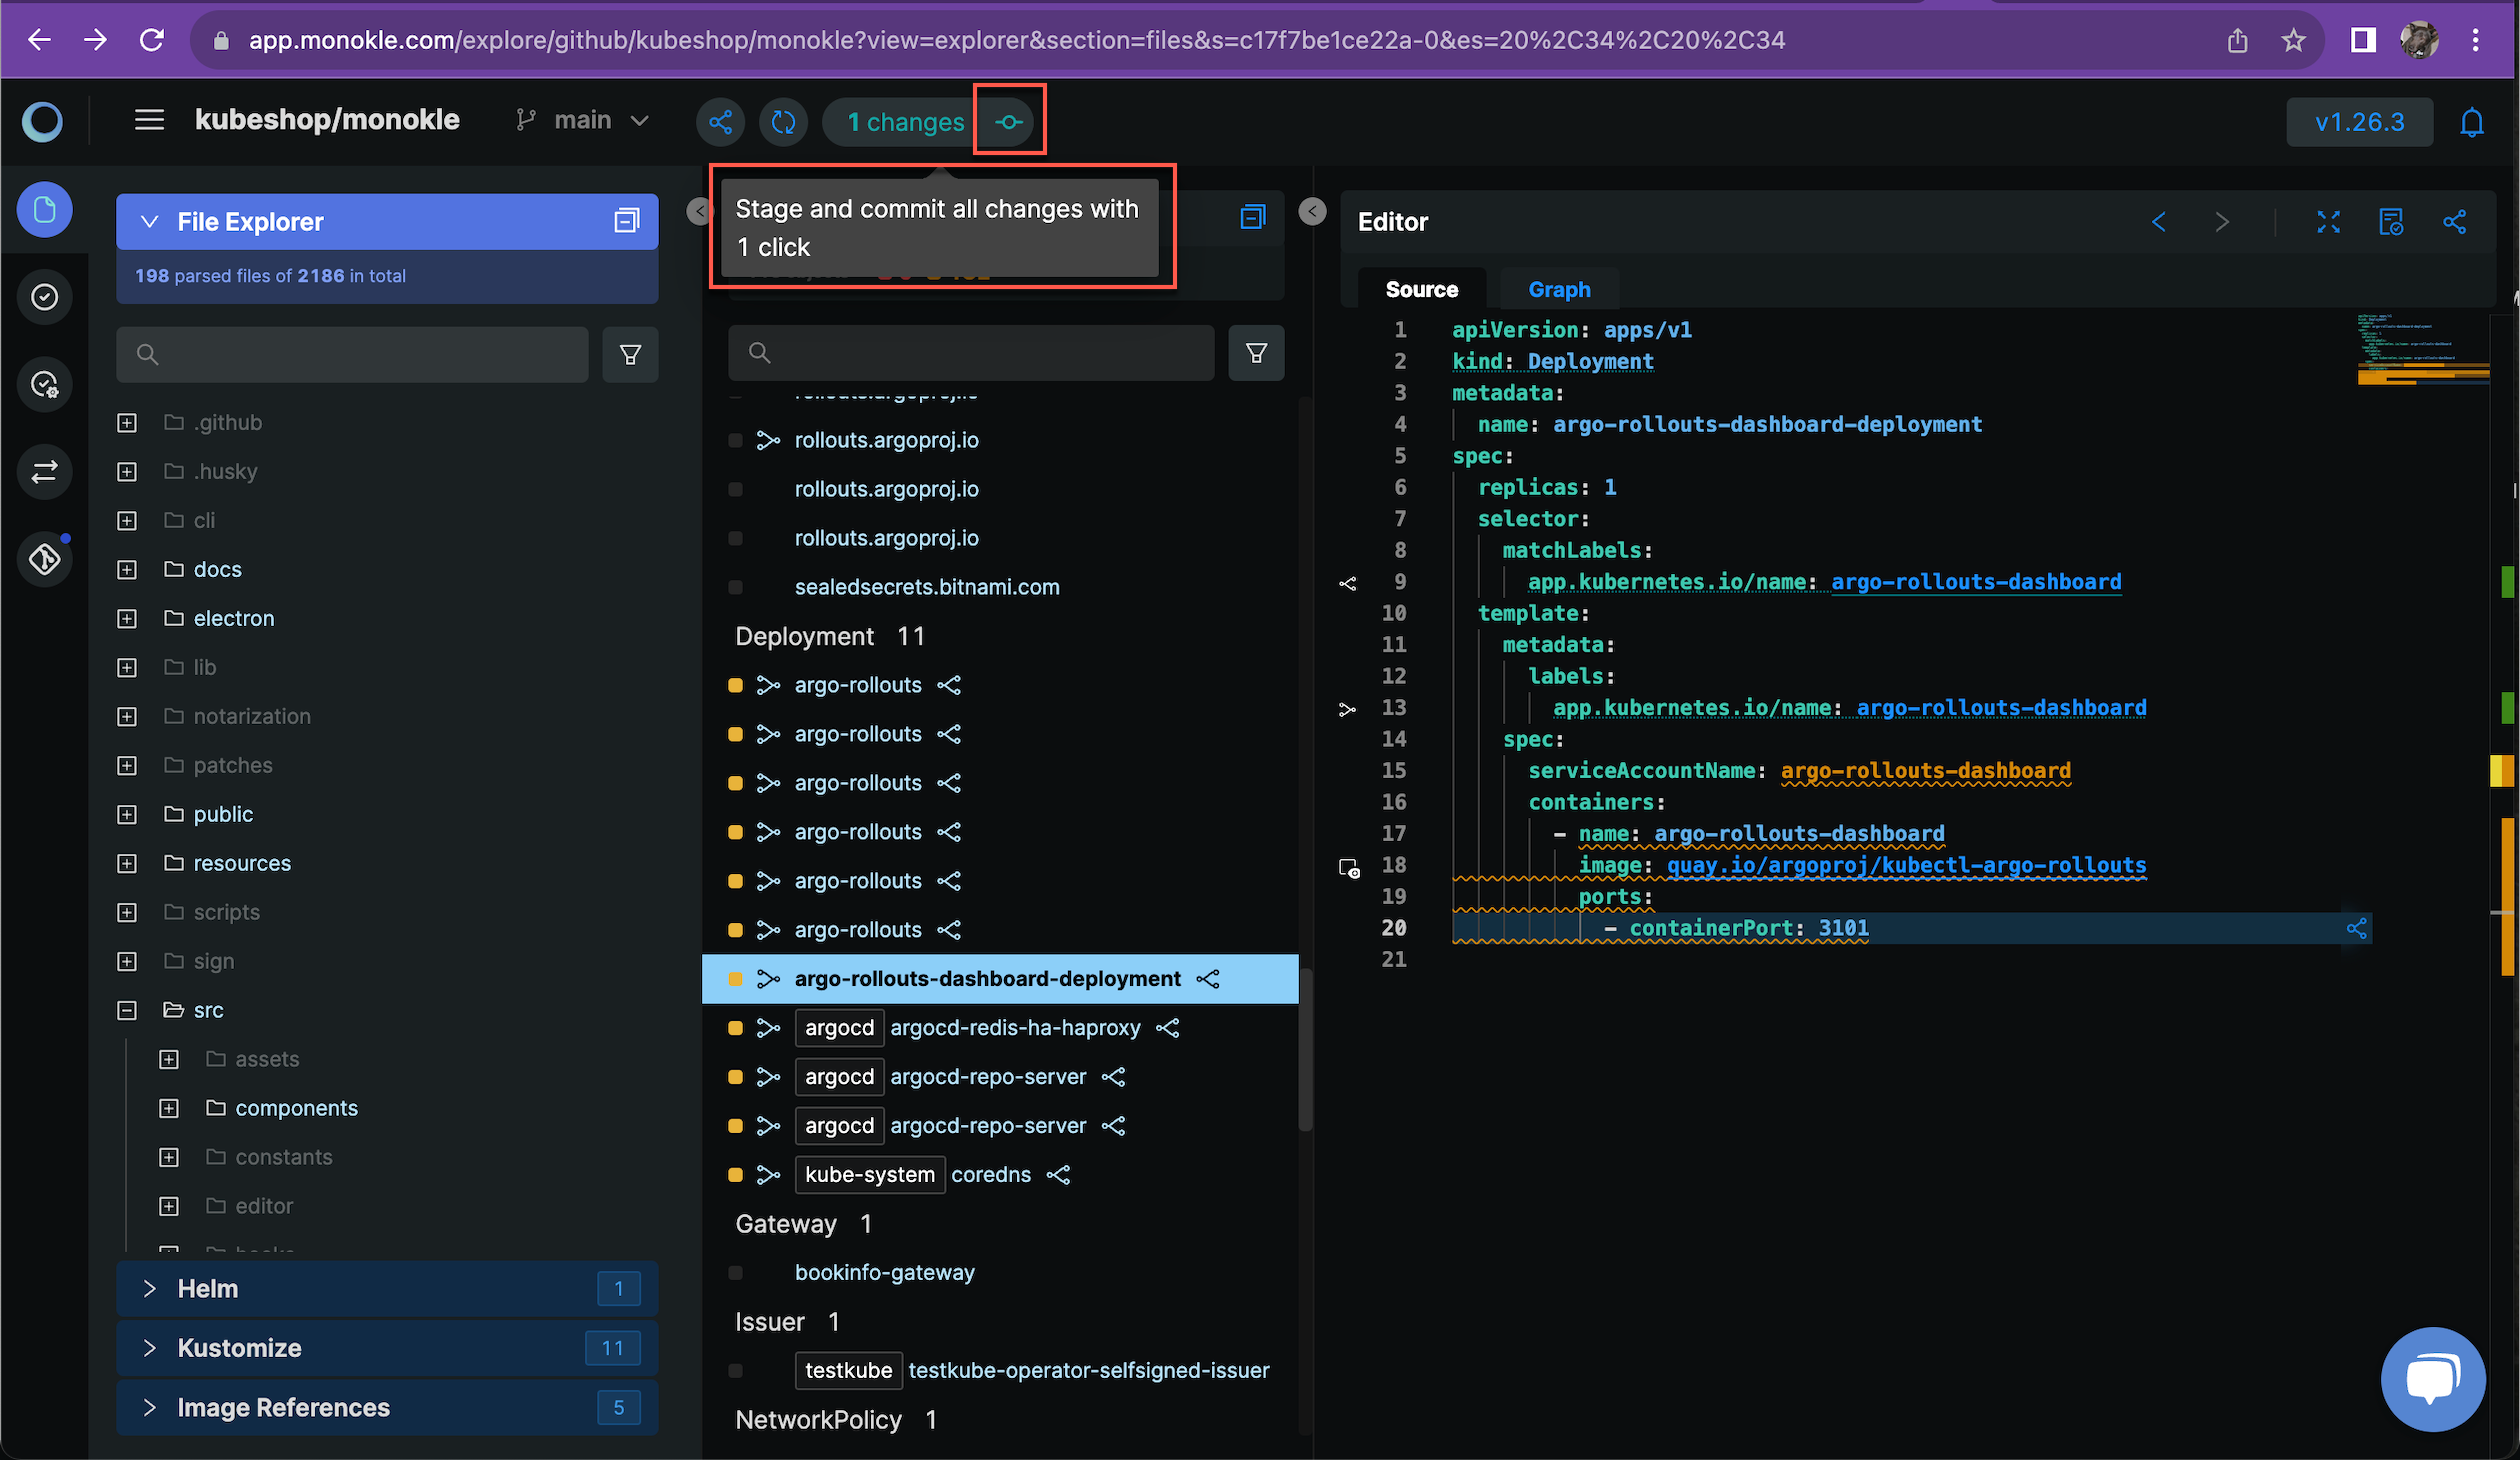2520x1460 pixels.
Task: Open the chat support bubble
Action: coord(2432,1380)
